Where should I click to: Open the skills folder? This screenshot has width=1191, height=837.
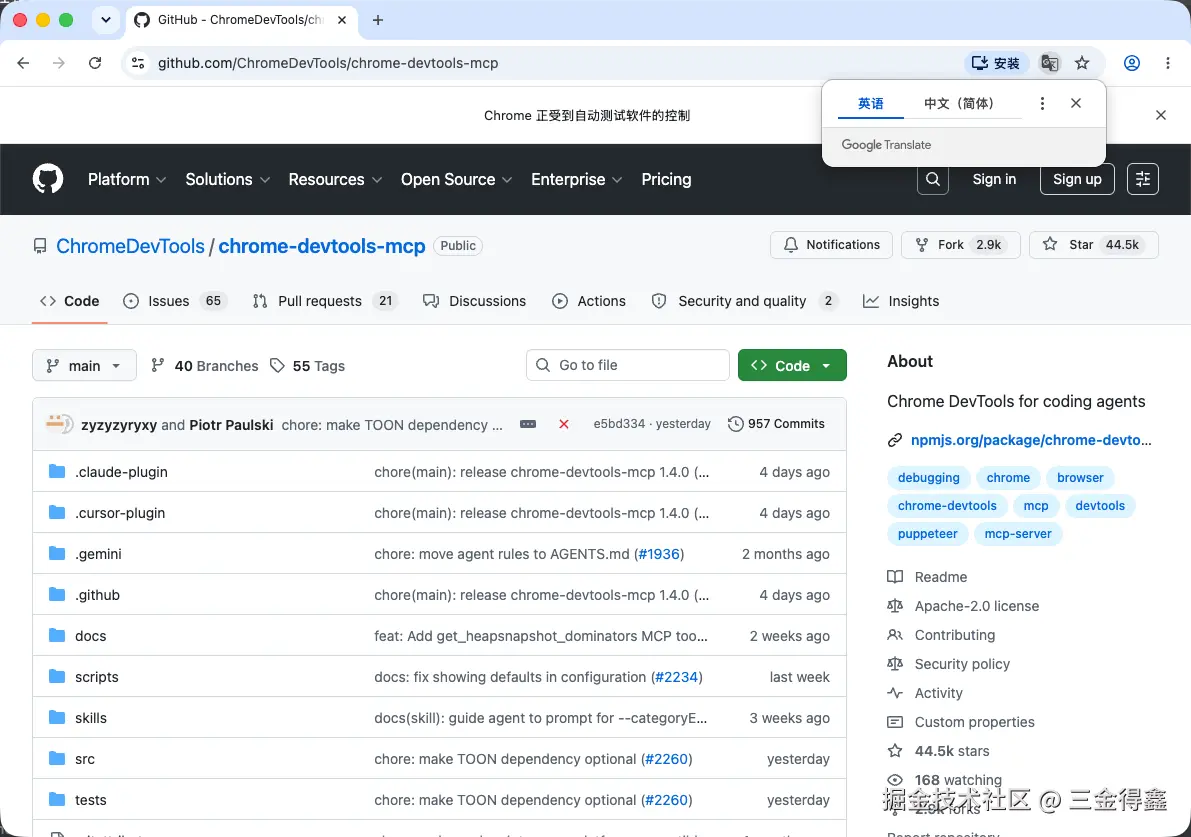[x=90, y=718]
